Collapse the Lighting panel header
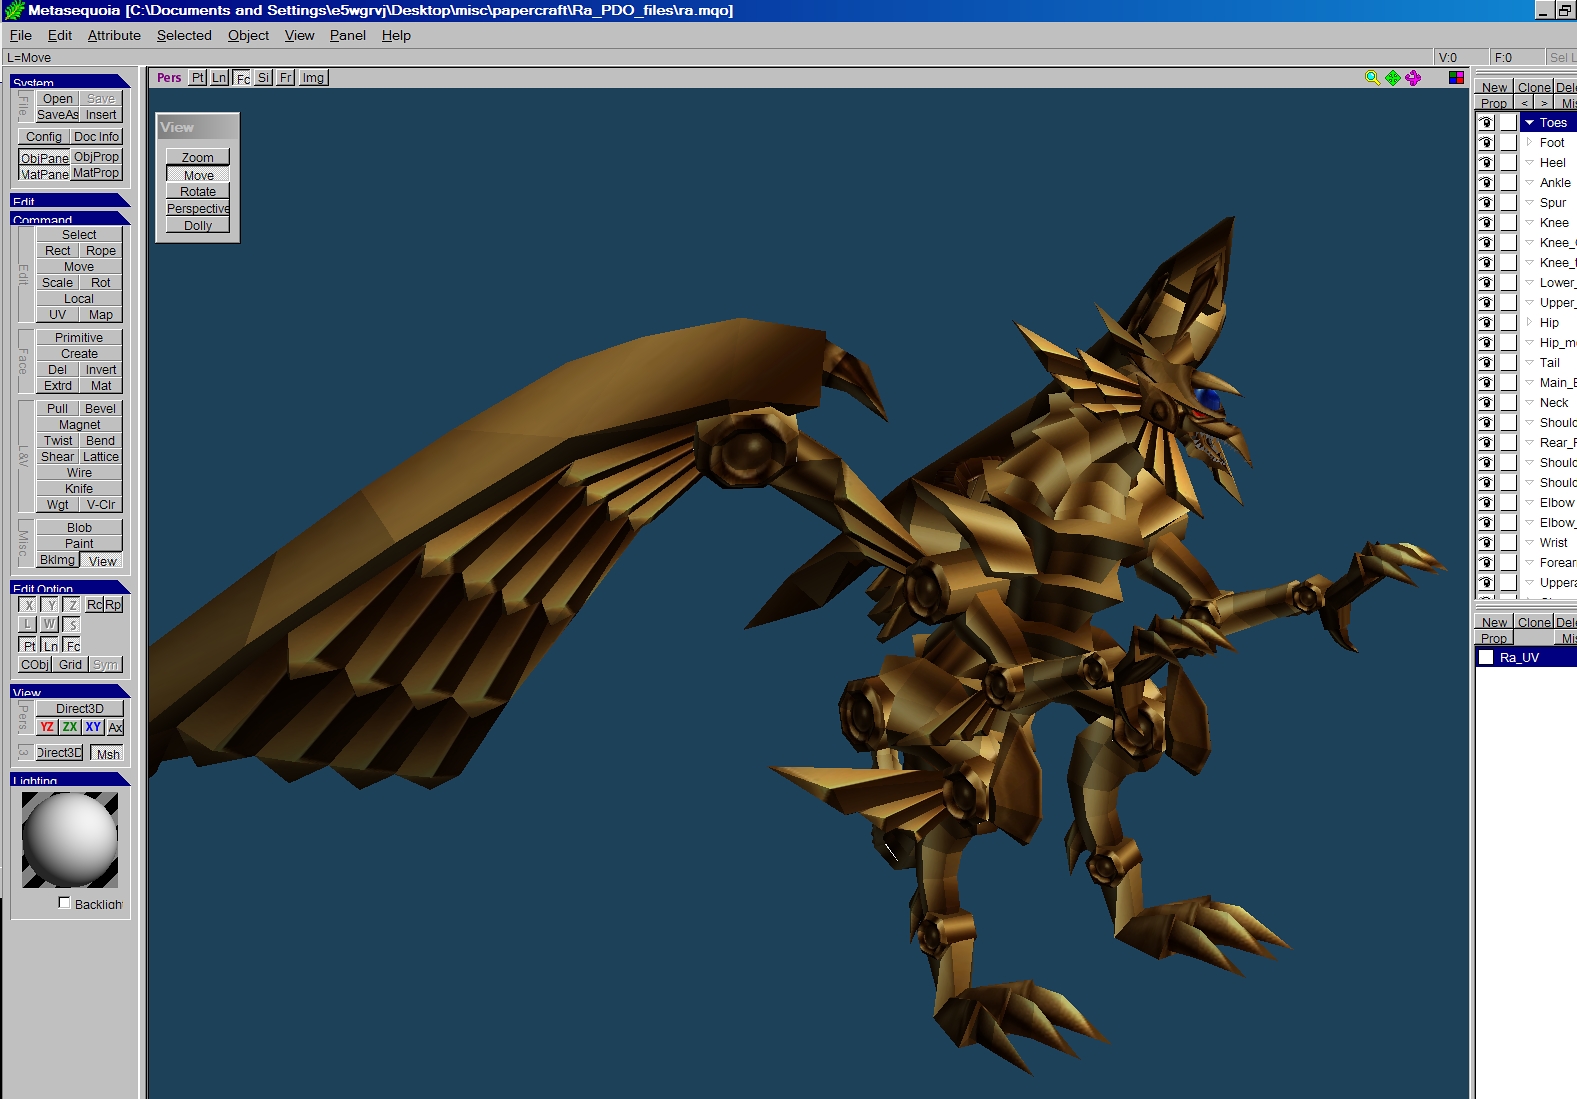 click(x=70, y=779)
